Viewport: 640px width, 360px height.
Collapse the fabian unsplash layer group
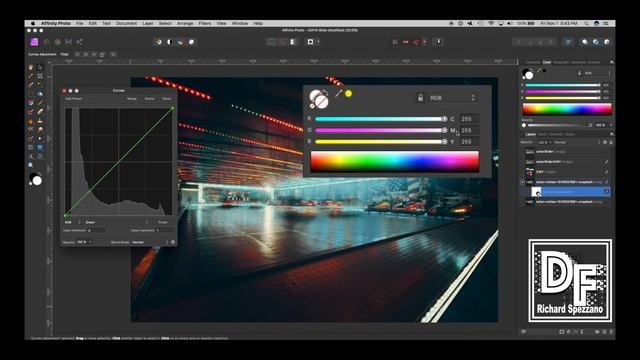pos(522,182)
